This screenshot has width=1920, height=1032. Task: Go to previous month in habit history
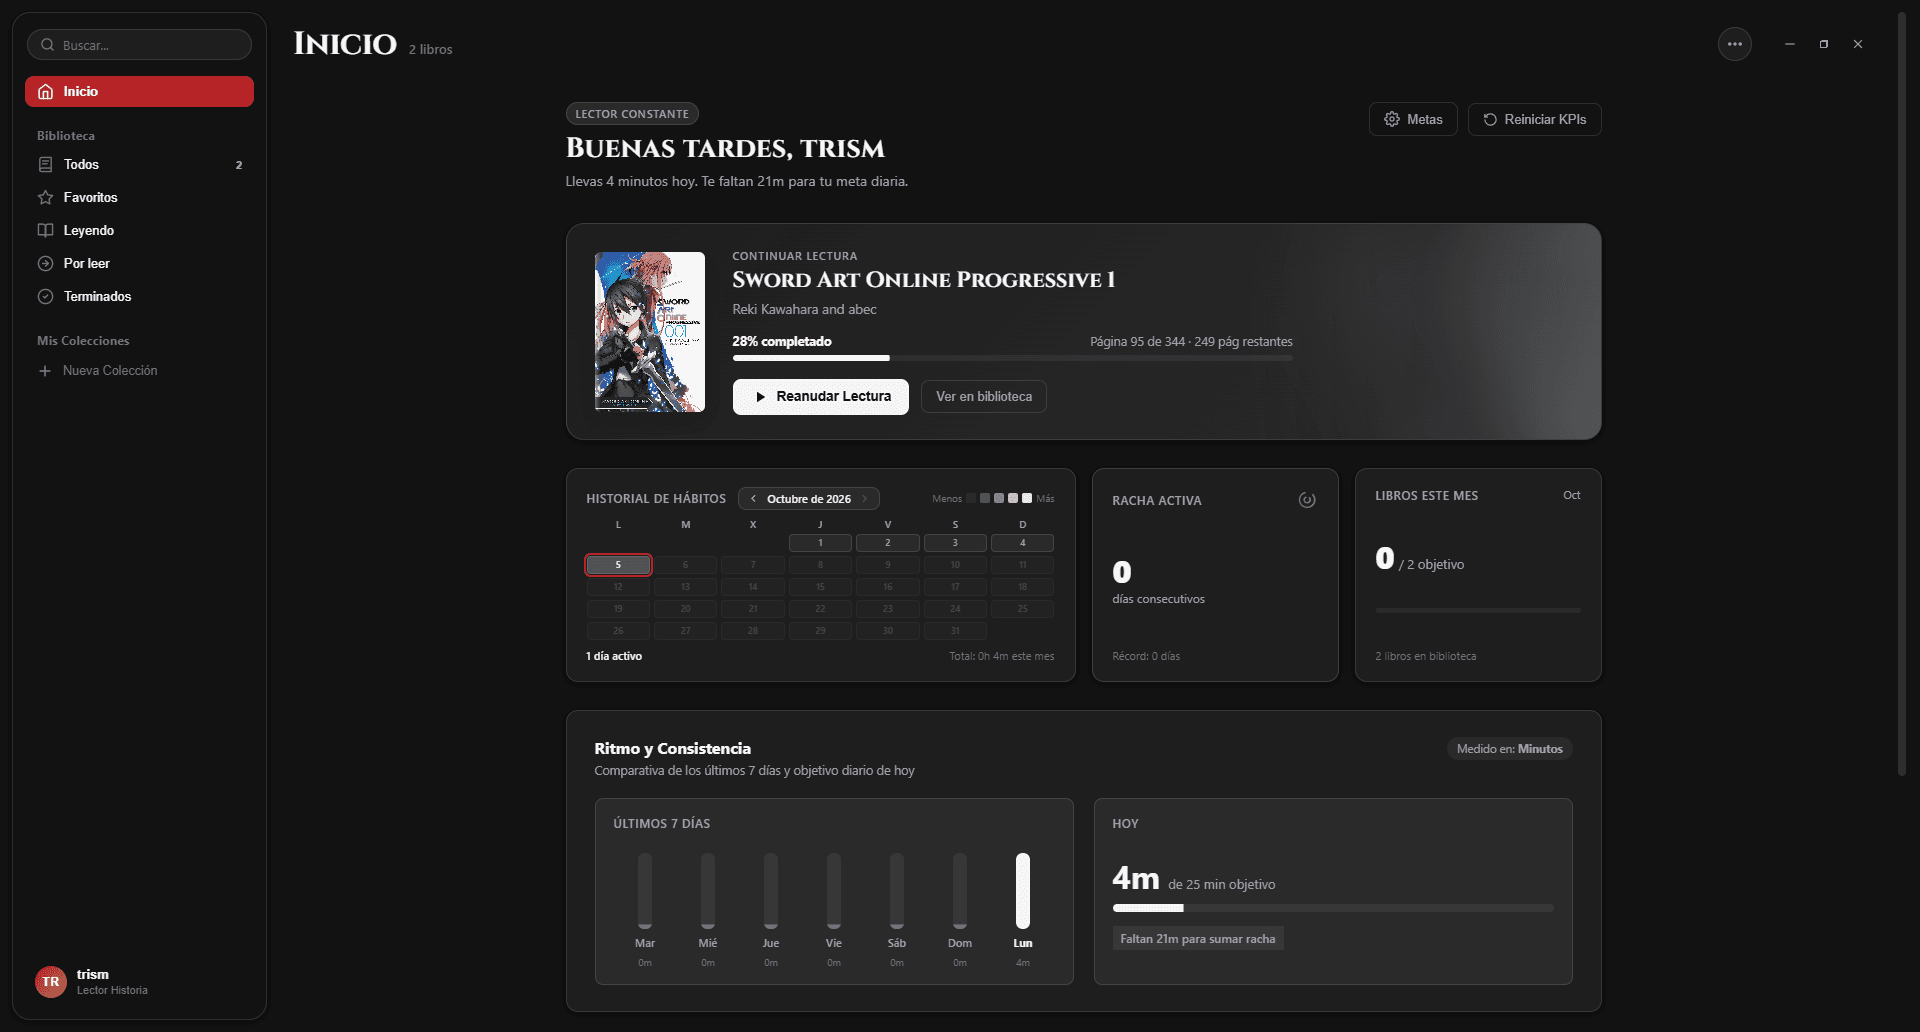753,499
